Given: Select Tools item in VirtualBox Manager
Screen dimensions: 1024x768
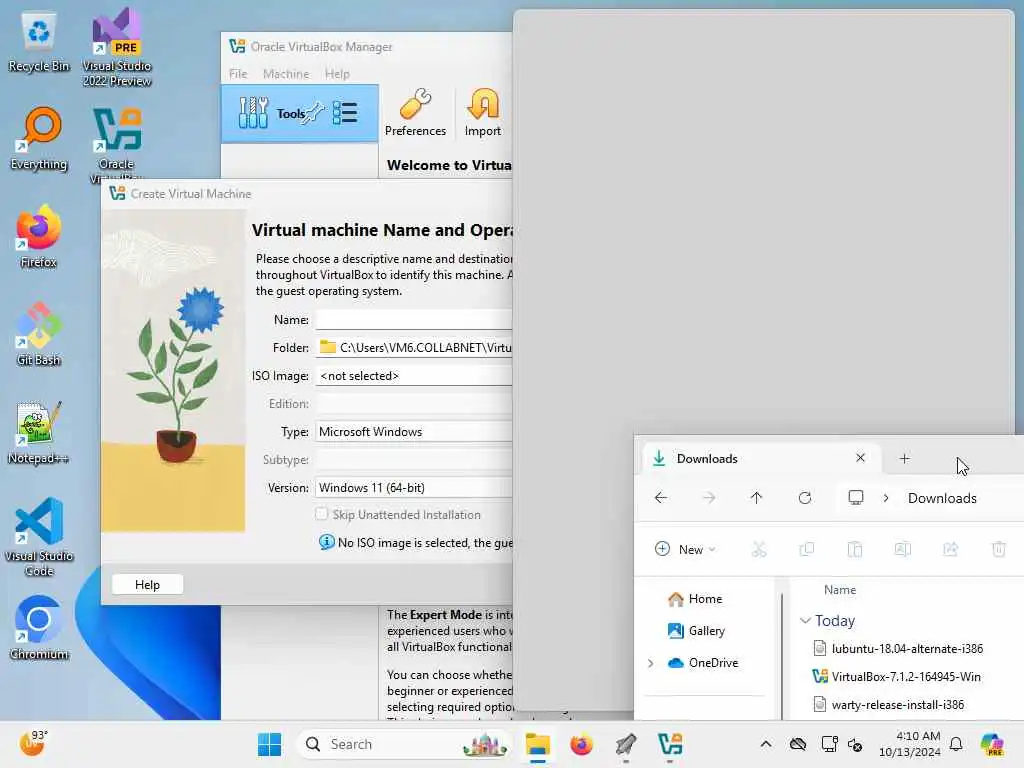Looking at the screenshot, I should pos(300,113).
